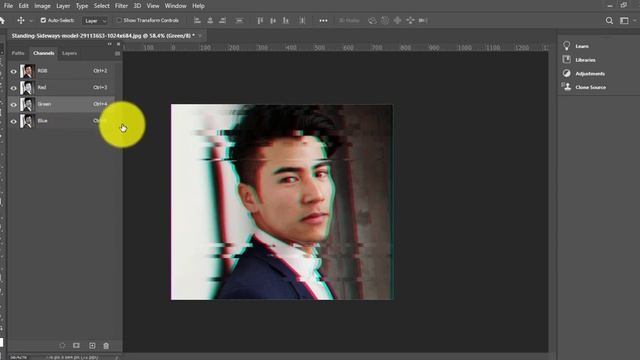The height and width of the screenshot is (360, 640).
Task: Select the Green channel row
Action: (61, 104)
